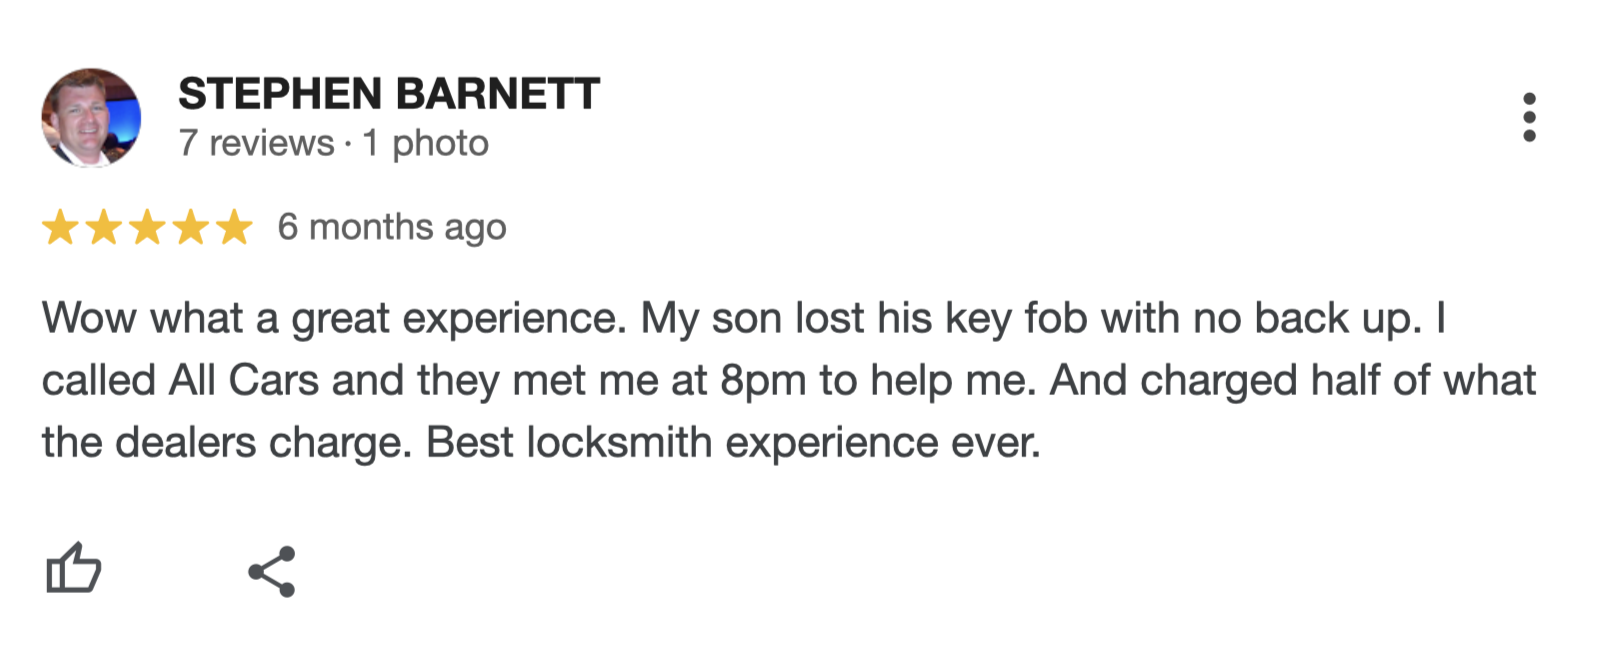Click the "Best locksmith experience ever" sentence
Viewport: 1608px width, 648px height.
[x=733, y=443]
